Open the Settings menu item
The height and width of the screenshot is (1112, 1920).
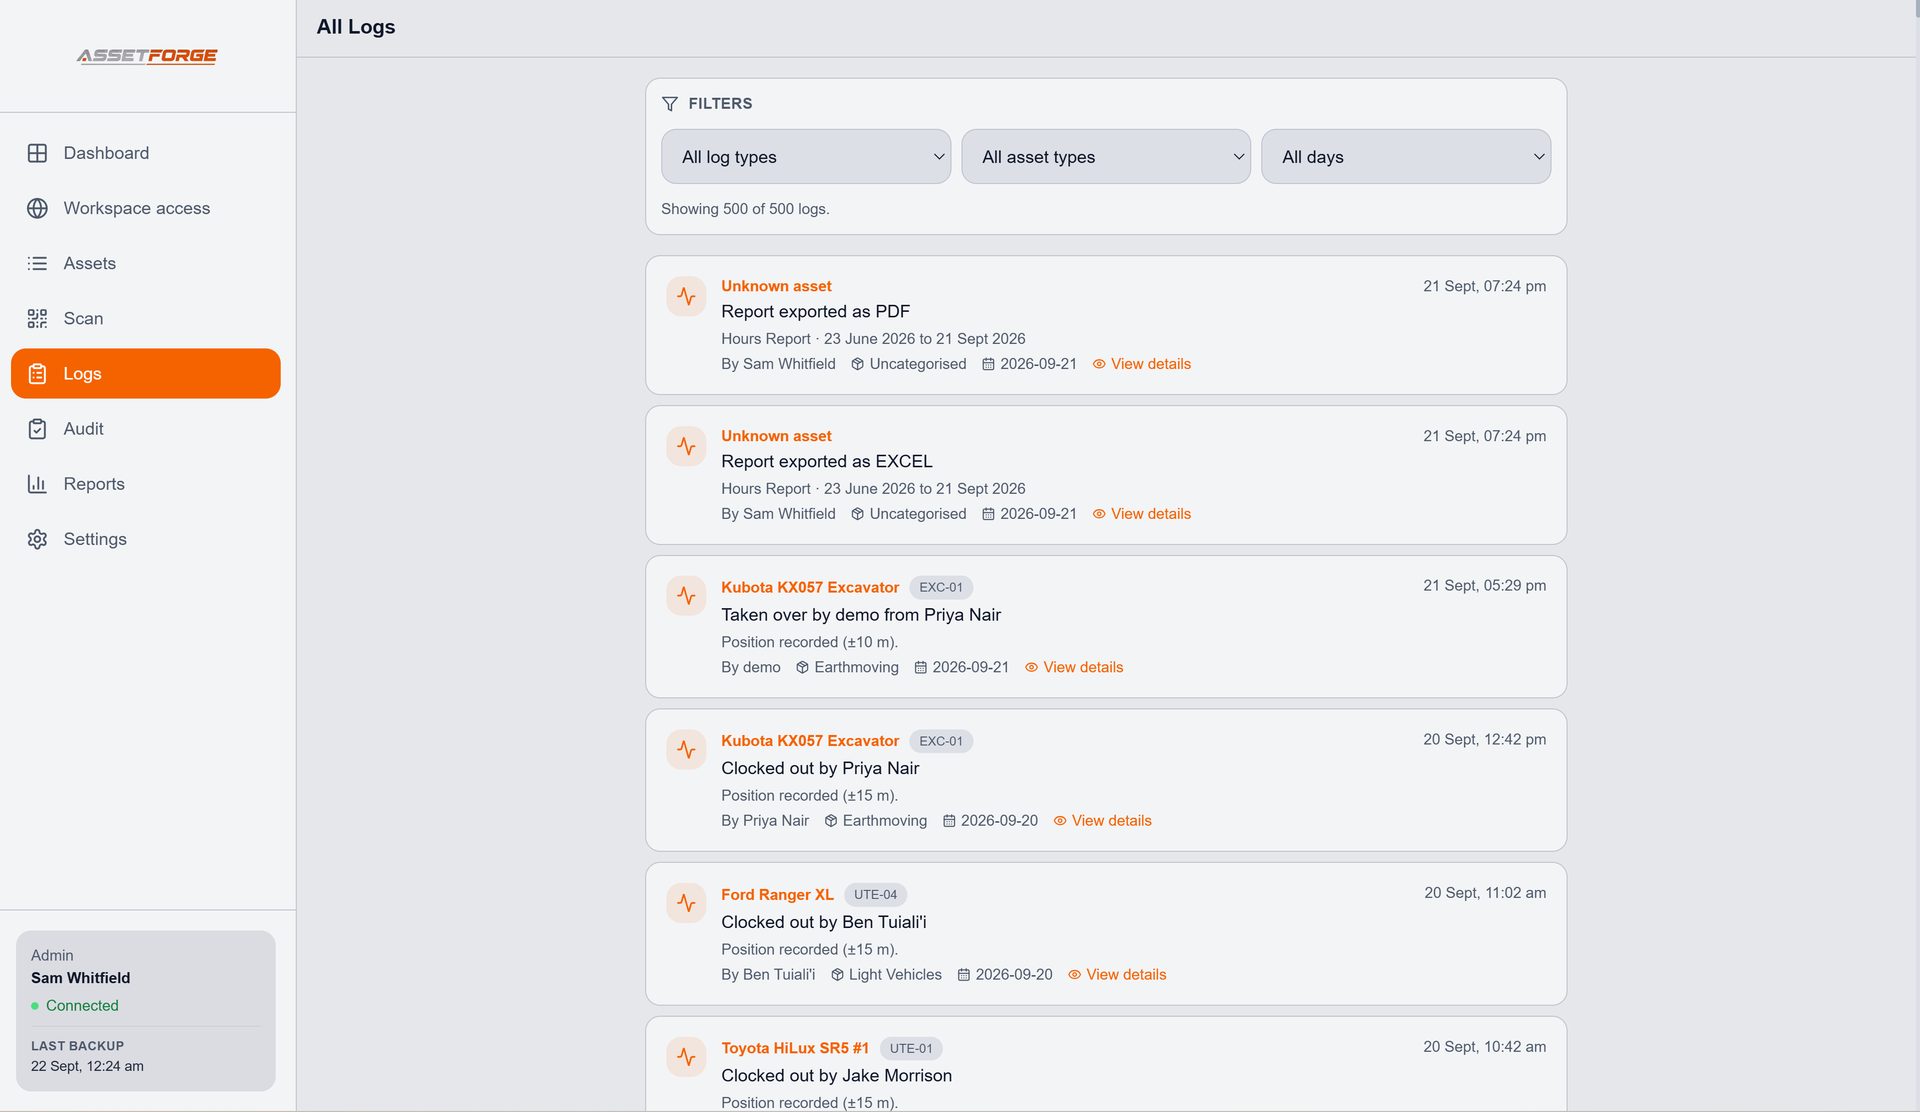146,539
